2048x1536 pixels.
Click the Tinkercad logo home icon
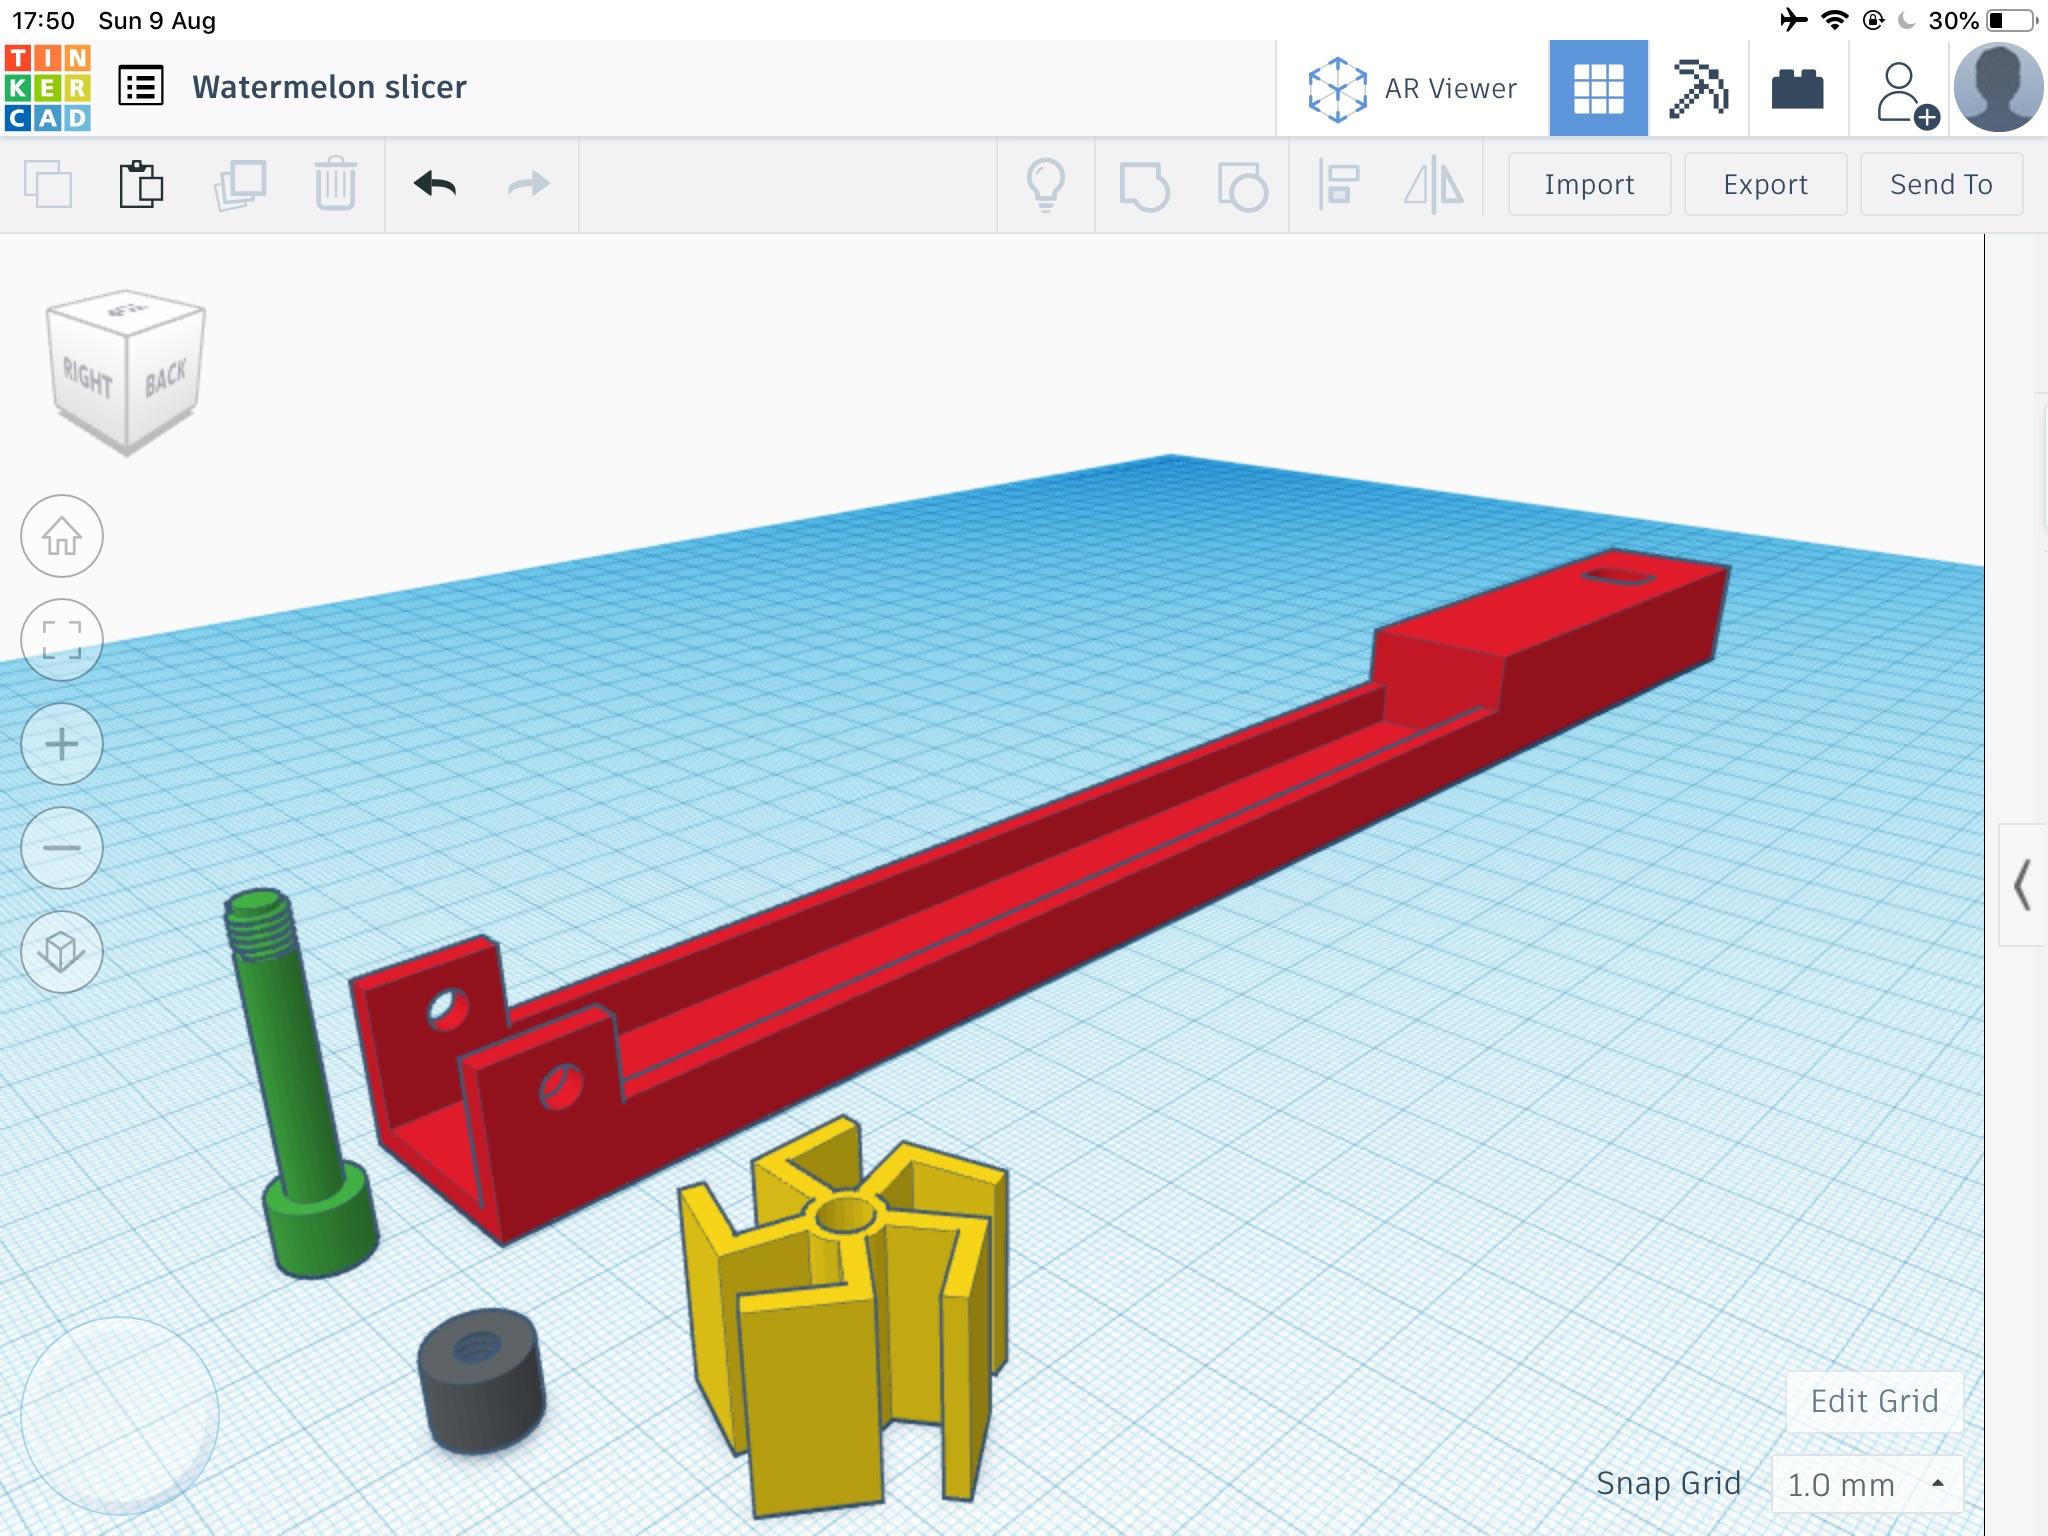(x=48, y=88)
